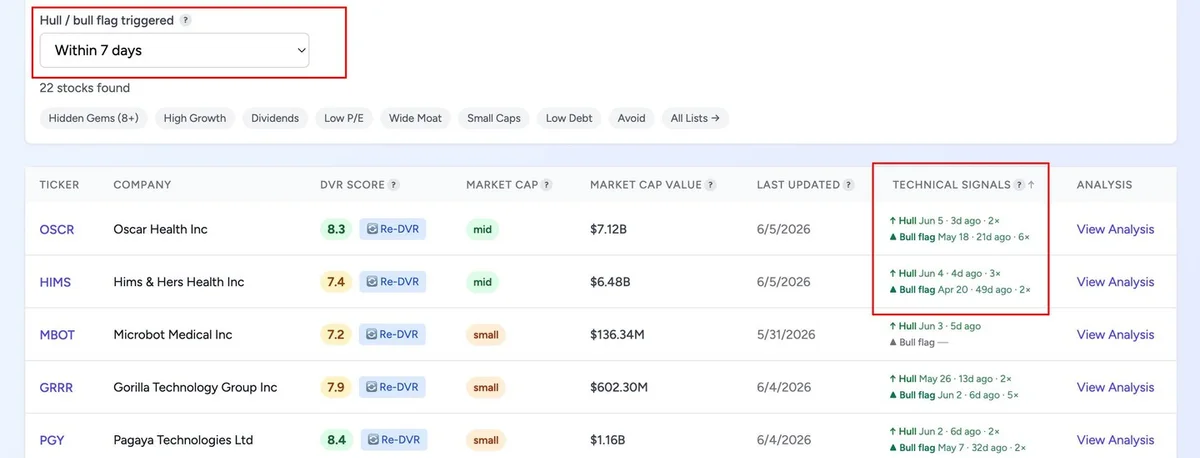Select the Wide Moat list chip
The height and width of the screenshot is (458, 1200).
415,118
